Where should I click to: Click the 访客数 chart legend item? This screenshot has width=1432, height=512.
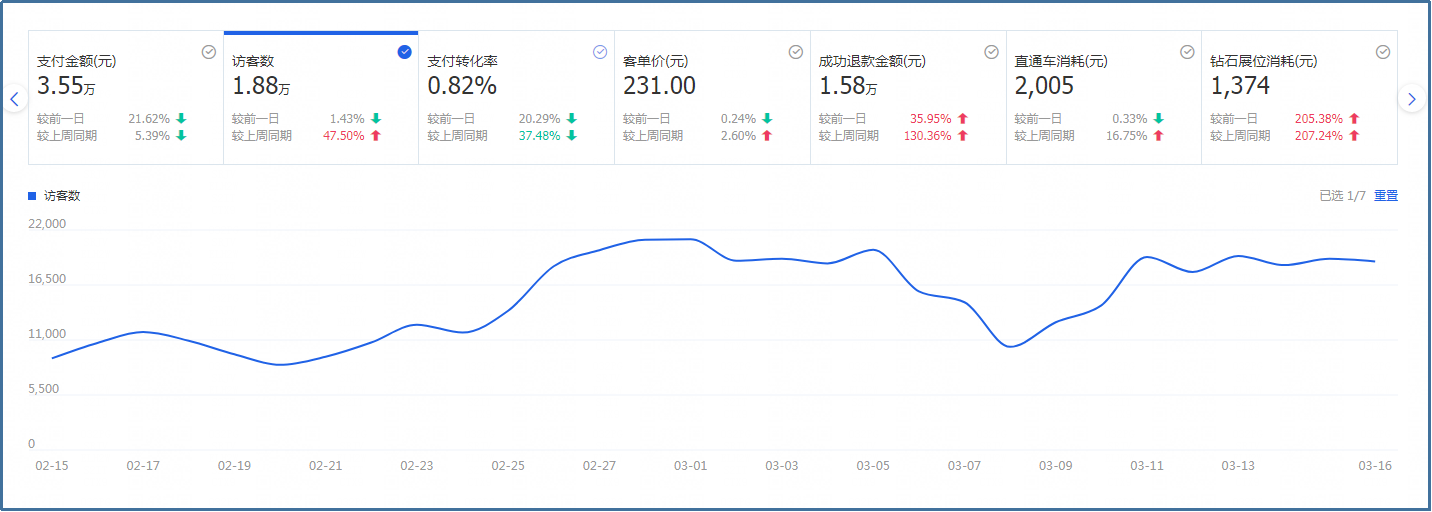(55, 196)
